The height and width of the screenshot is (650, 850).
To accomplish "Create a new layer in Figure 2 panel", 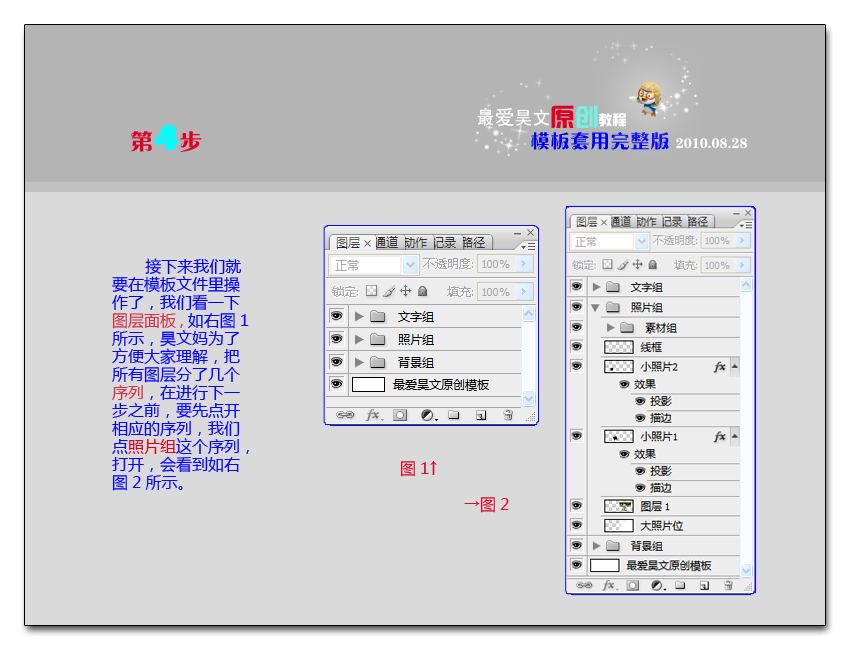I will point(704,585).
